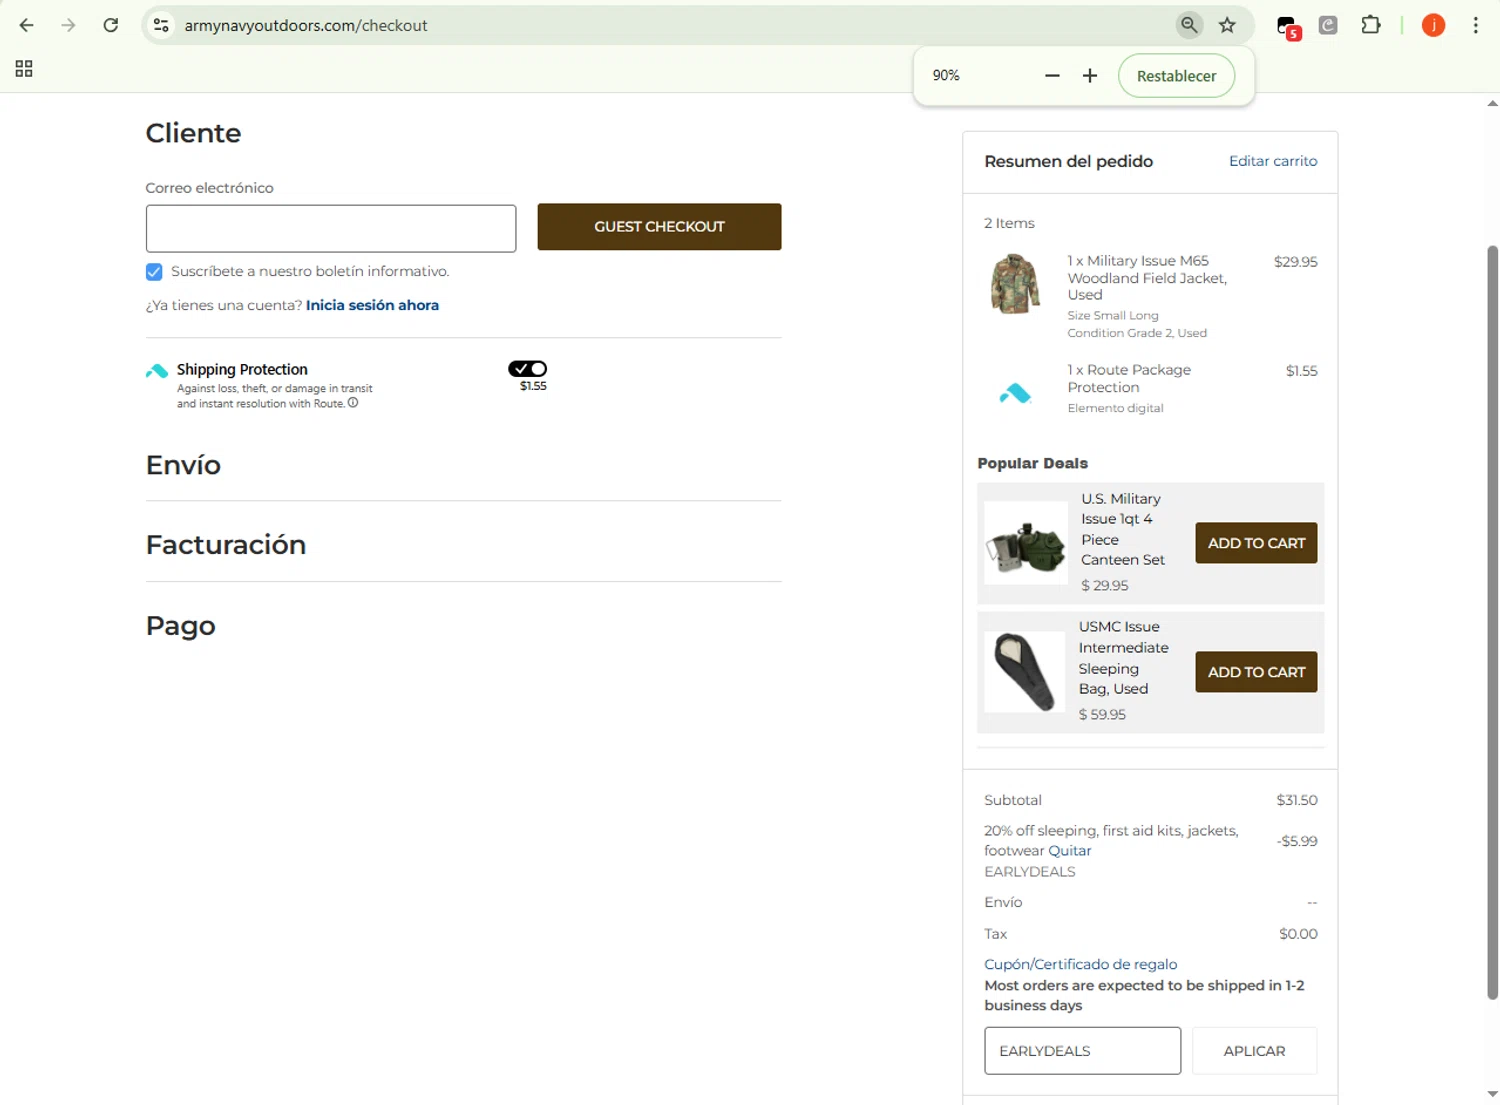Click the Tax value $0.00
This screenshot has width=1500, height=1105.
click(1298, 934)
